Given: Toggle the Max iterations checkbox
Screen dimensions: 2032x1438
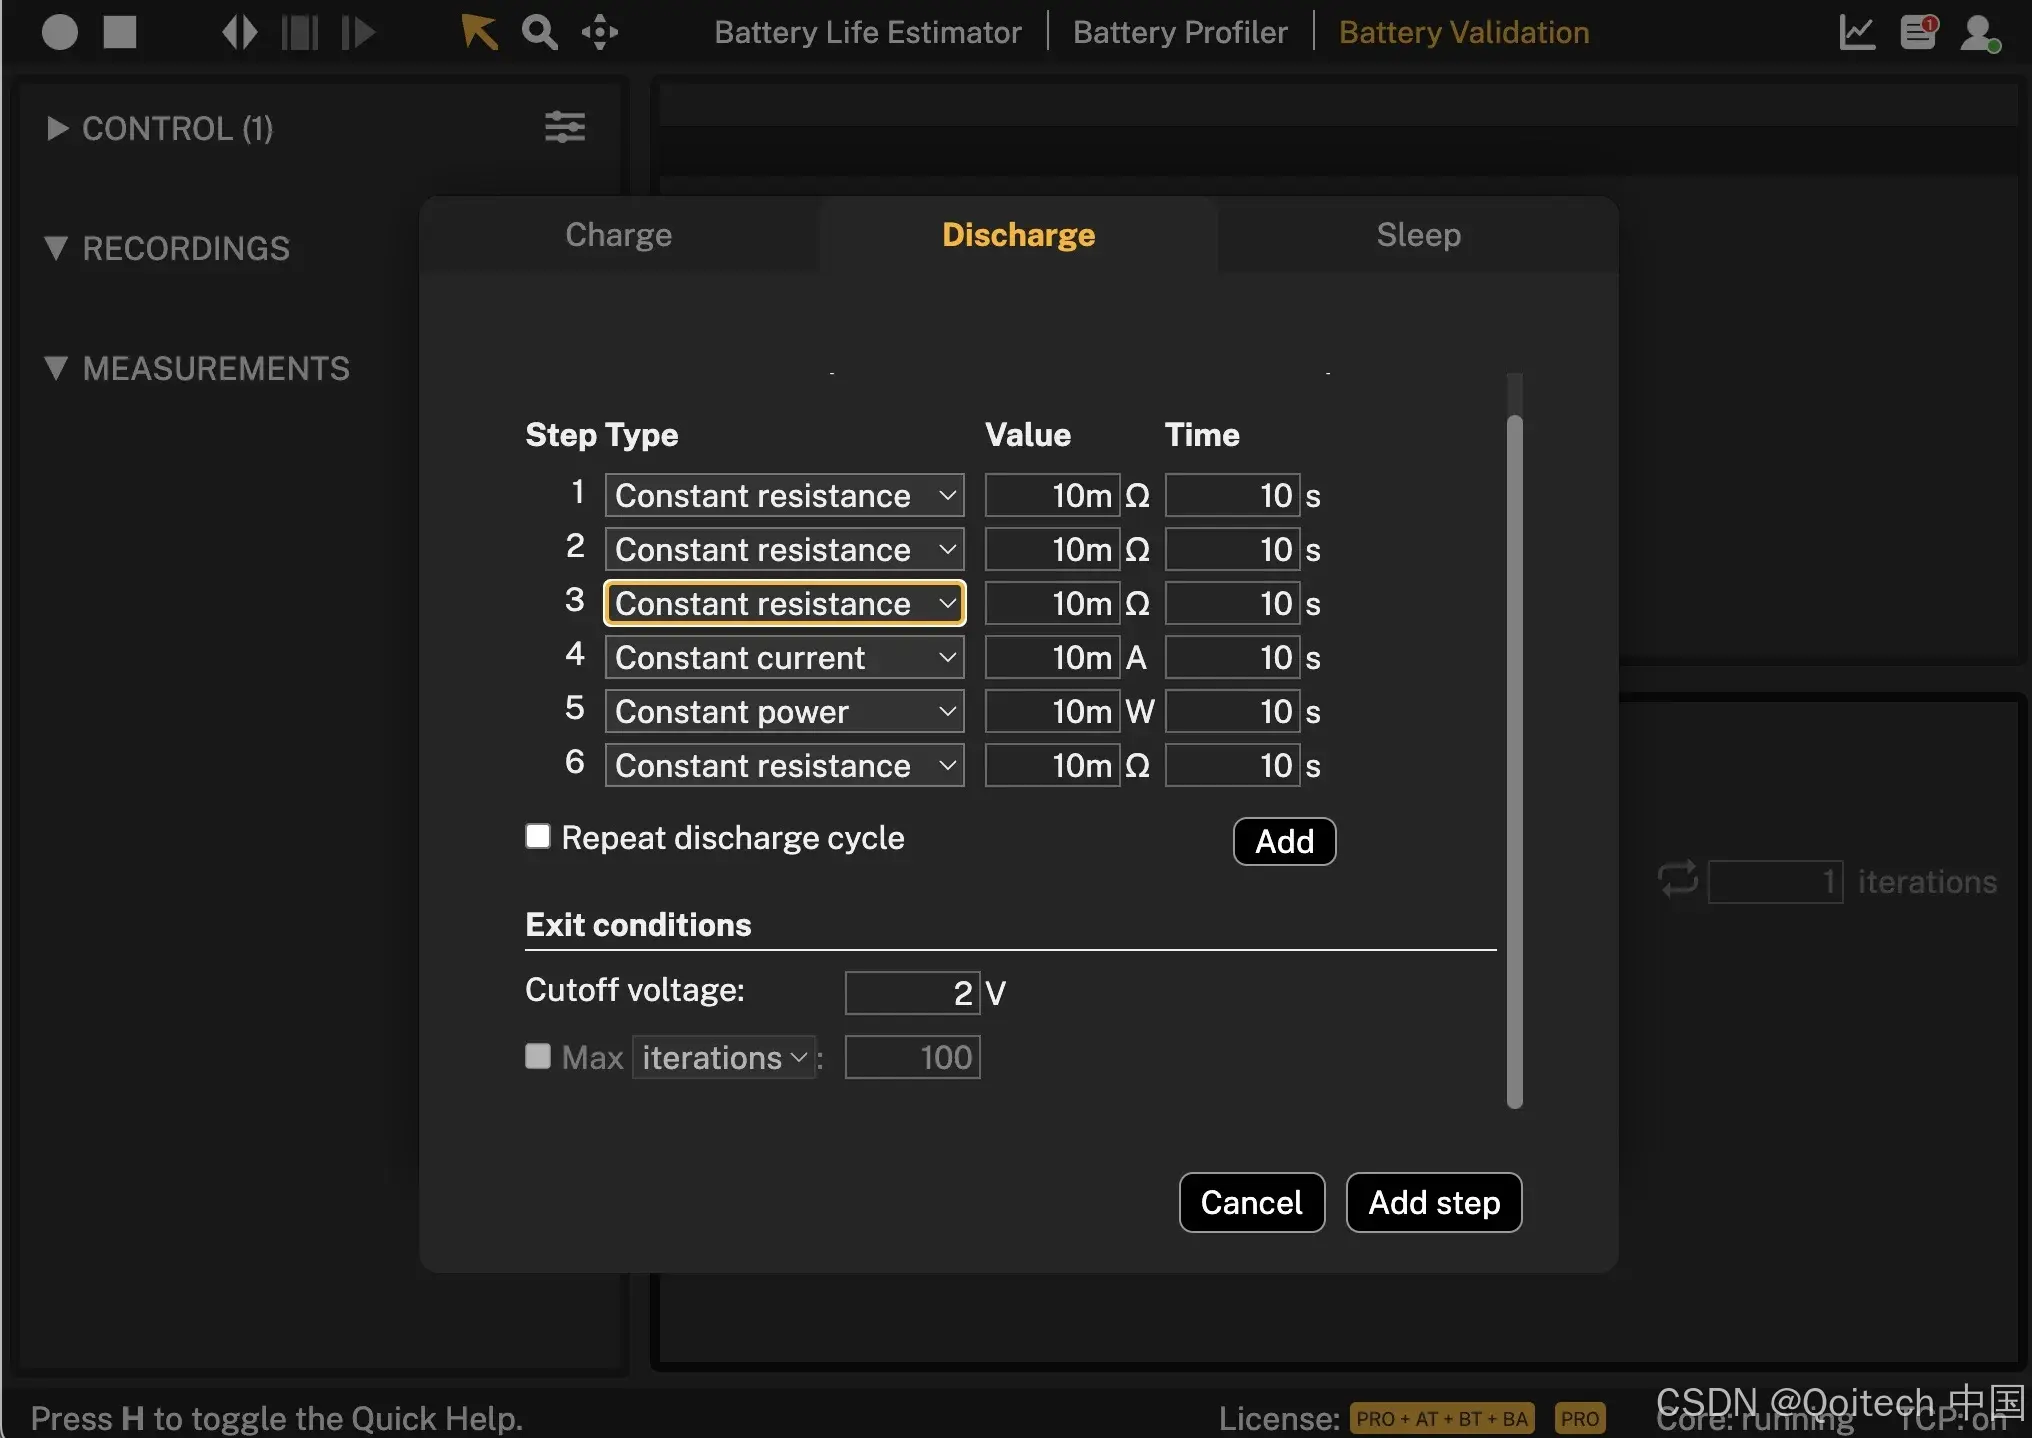Looking at the screenshot, I should pos(538,1056).
